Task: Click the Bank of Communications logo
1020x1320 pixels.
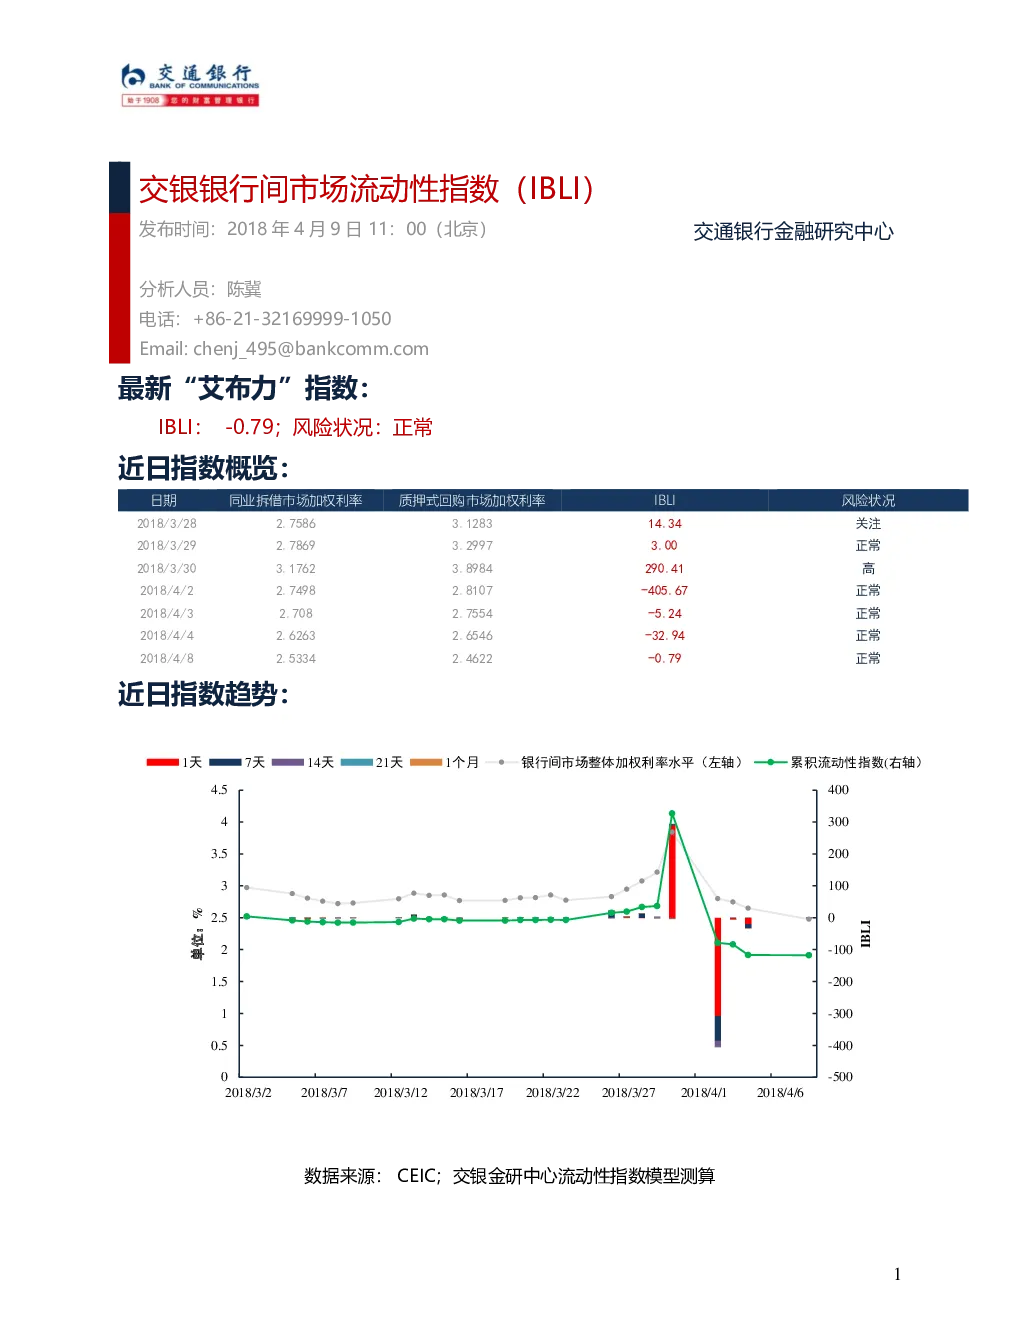Action: tap(190, 84)
